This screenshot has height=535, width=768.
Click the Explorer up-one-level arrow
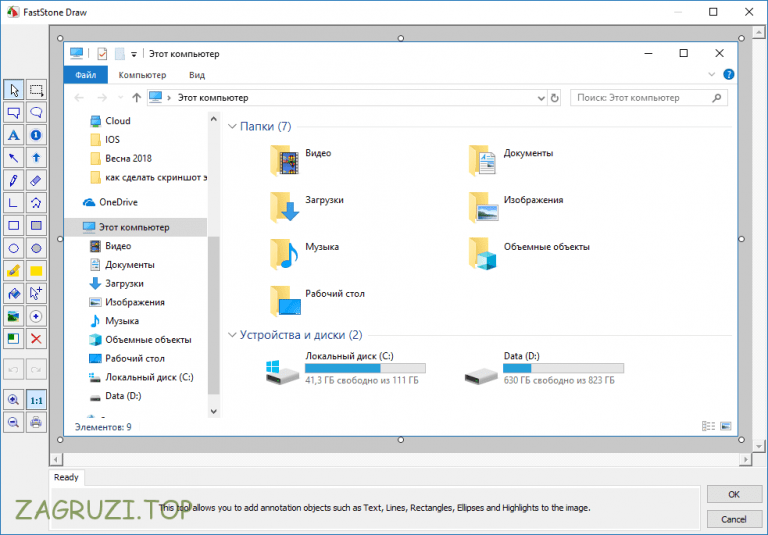click(x=137, y=97)
